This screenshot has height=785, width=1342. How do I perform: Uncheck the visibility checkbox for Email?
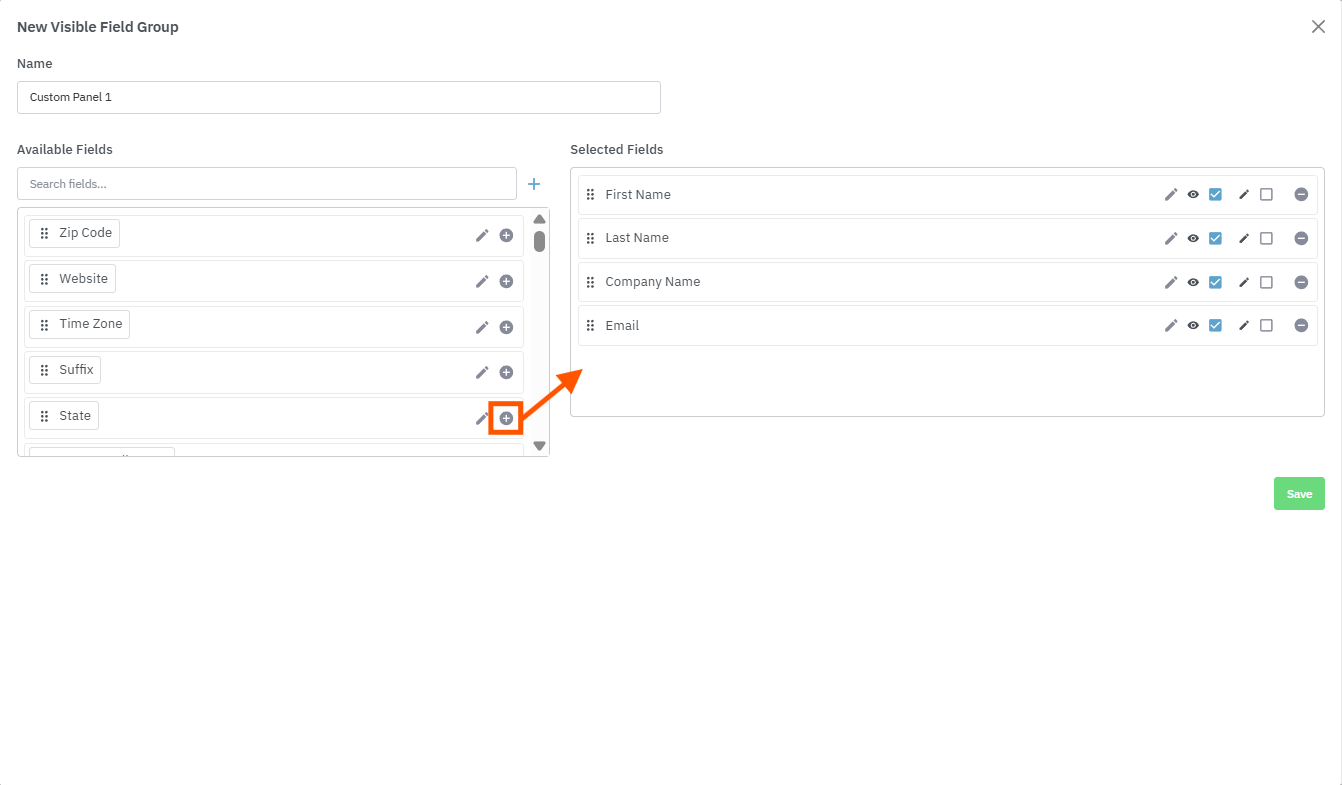click(x=1215, y=325)
